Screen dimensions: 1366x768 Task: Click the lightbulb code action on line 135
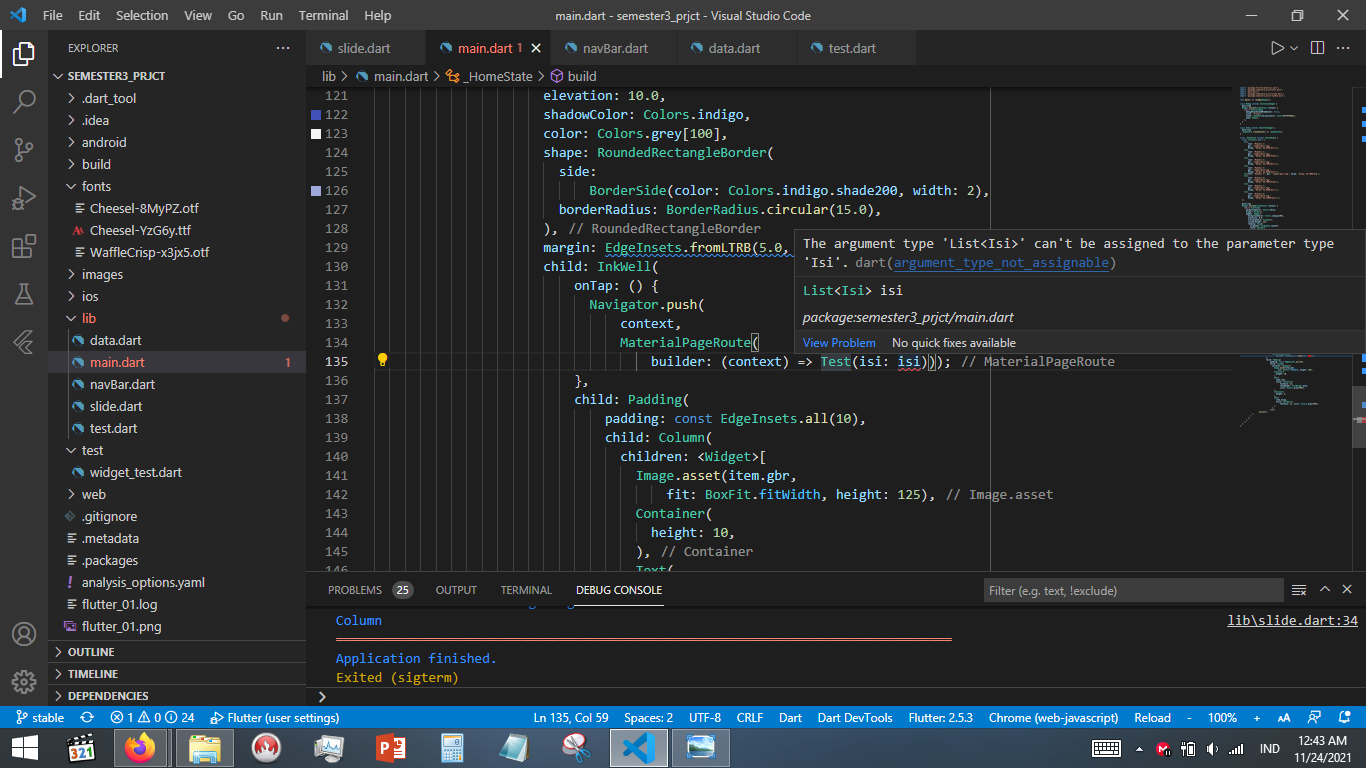382,361
